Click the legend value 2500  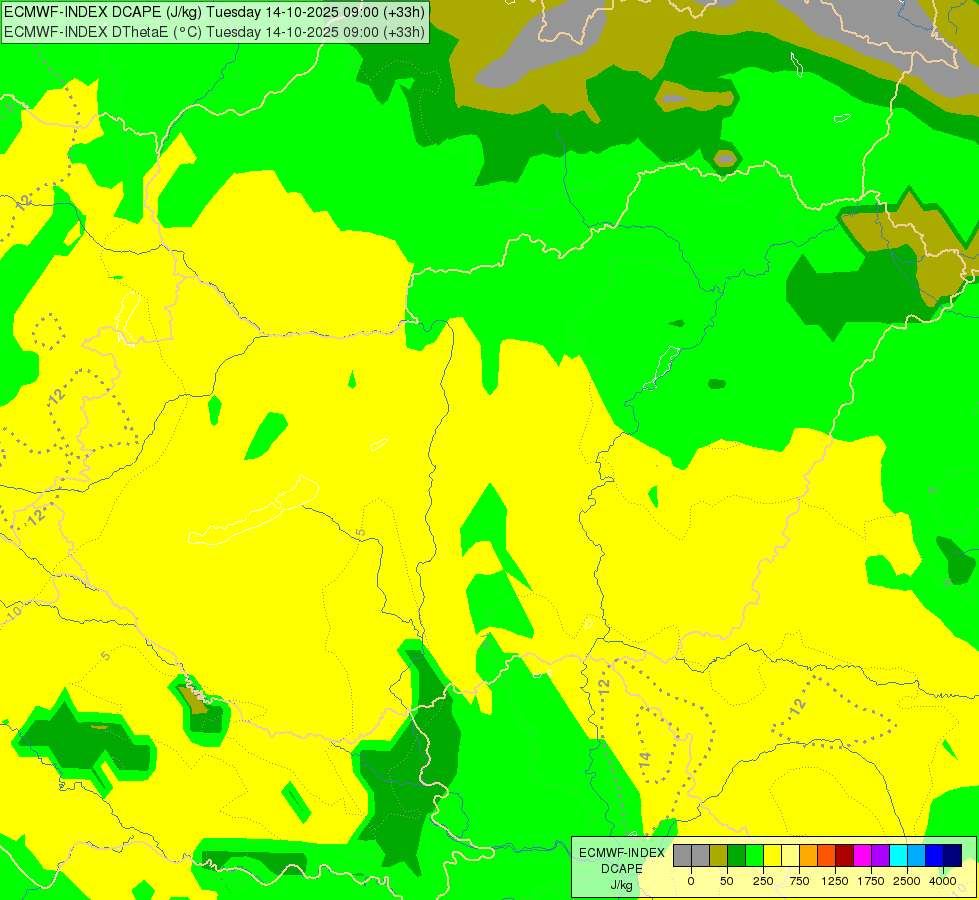(907, 881)
